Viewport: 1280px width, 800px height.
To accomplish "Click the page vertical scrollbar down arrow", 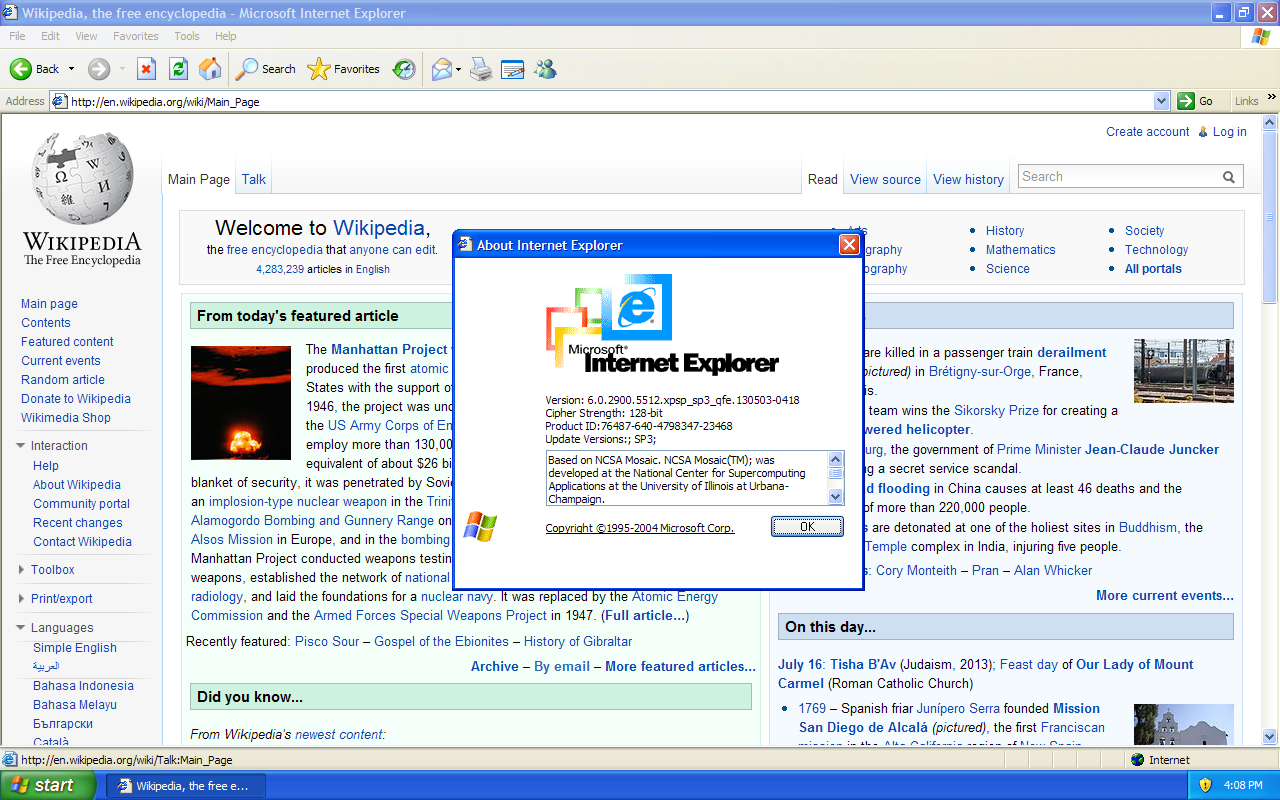I will click(1271, 737).
